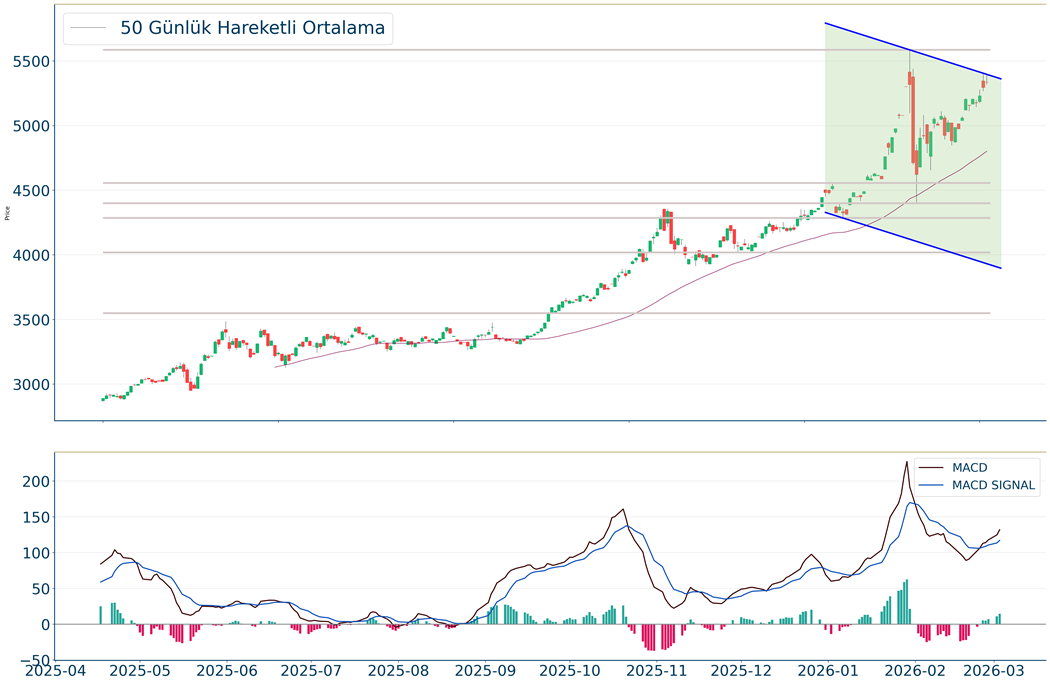Image resolution: width=1050 pixels, height=683 pixels.
Task: Select the MACD legend entry
Action: point(972,467)
